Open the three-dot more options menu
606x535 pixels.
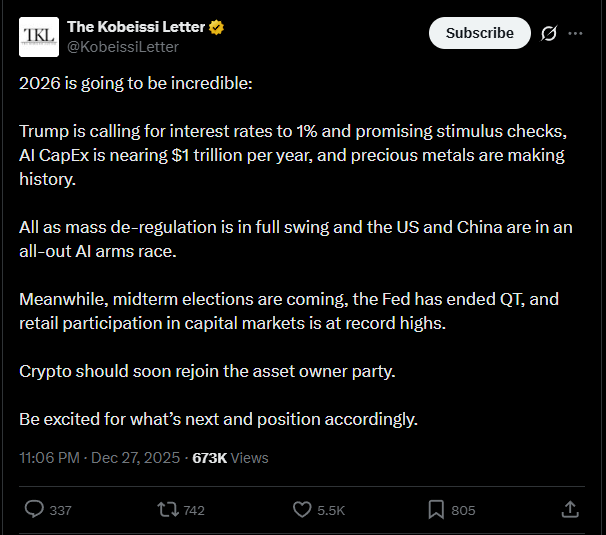point(575,33)
